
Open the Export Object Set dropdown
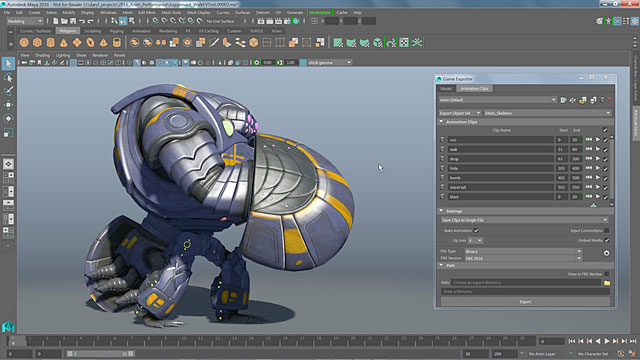[x=460, y=113]
